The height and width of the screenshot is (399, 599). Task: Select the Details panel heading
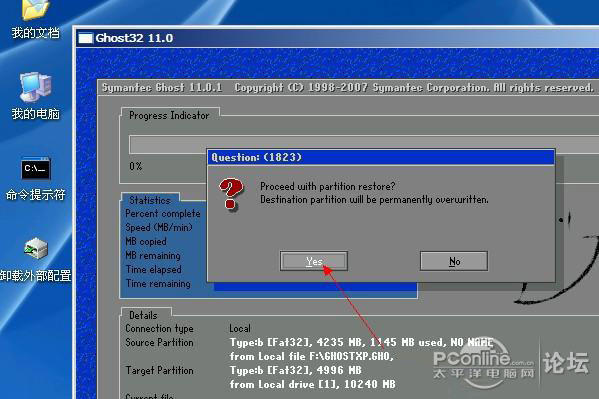coord(143,315)
